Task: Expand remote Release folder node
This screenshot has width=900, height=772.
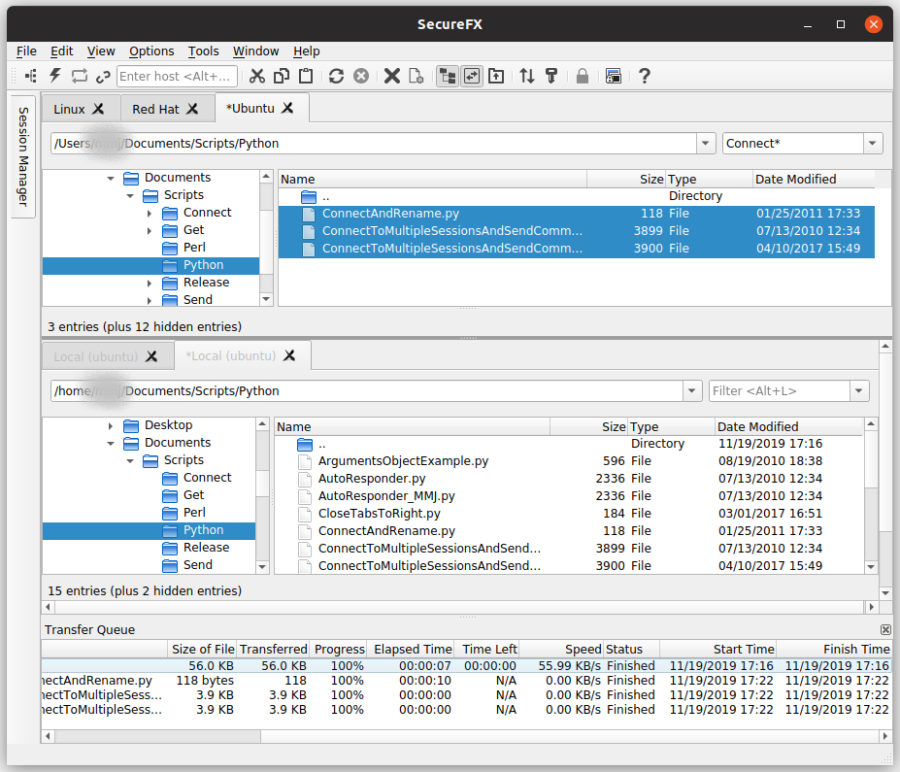Action: 149,284
